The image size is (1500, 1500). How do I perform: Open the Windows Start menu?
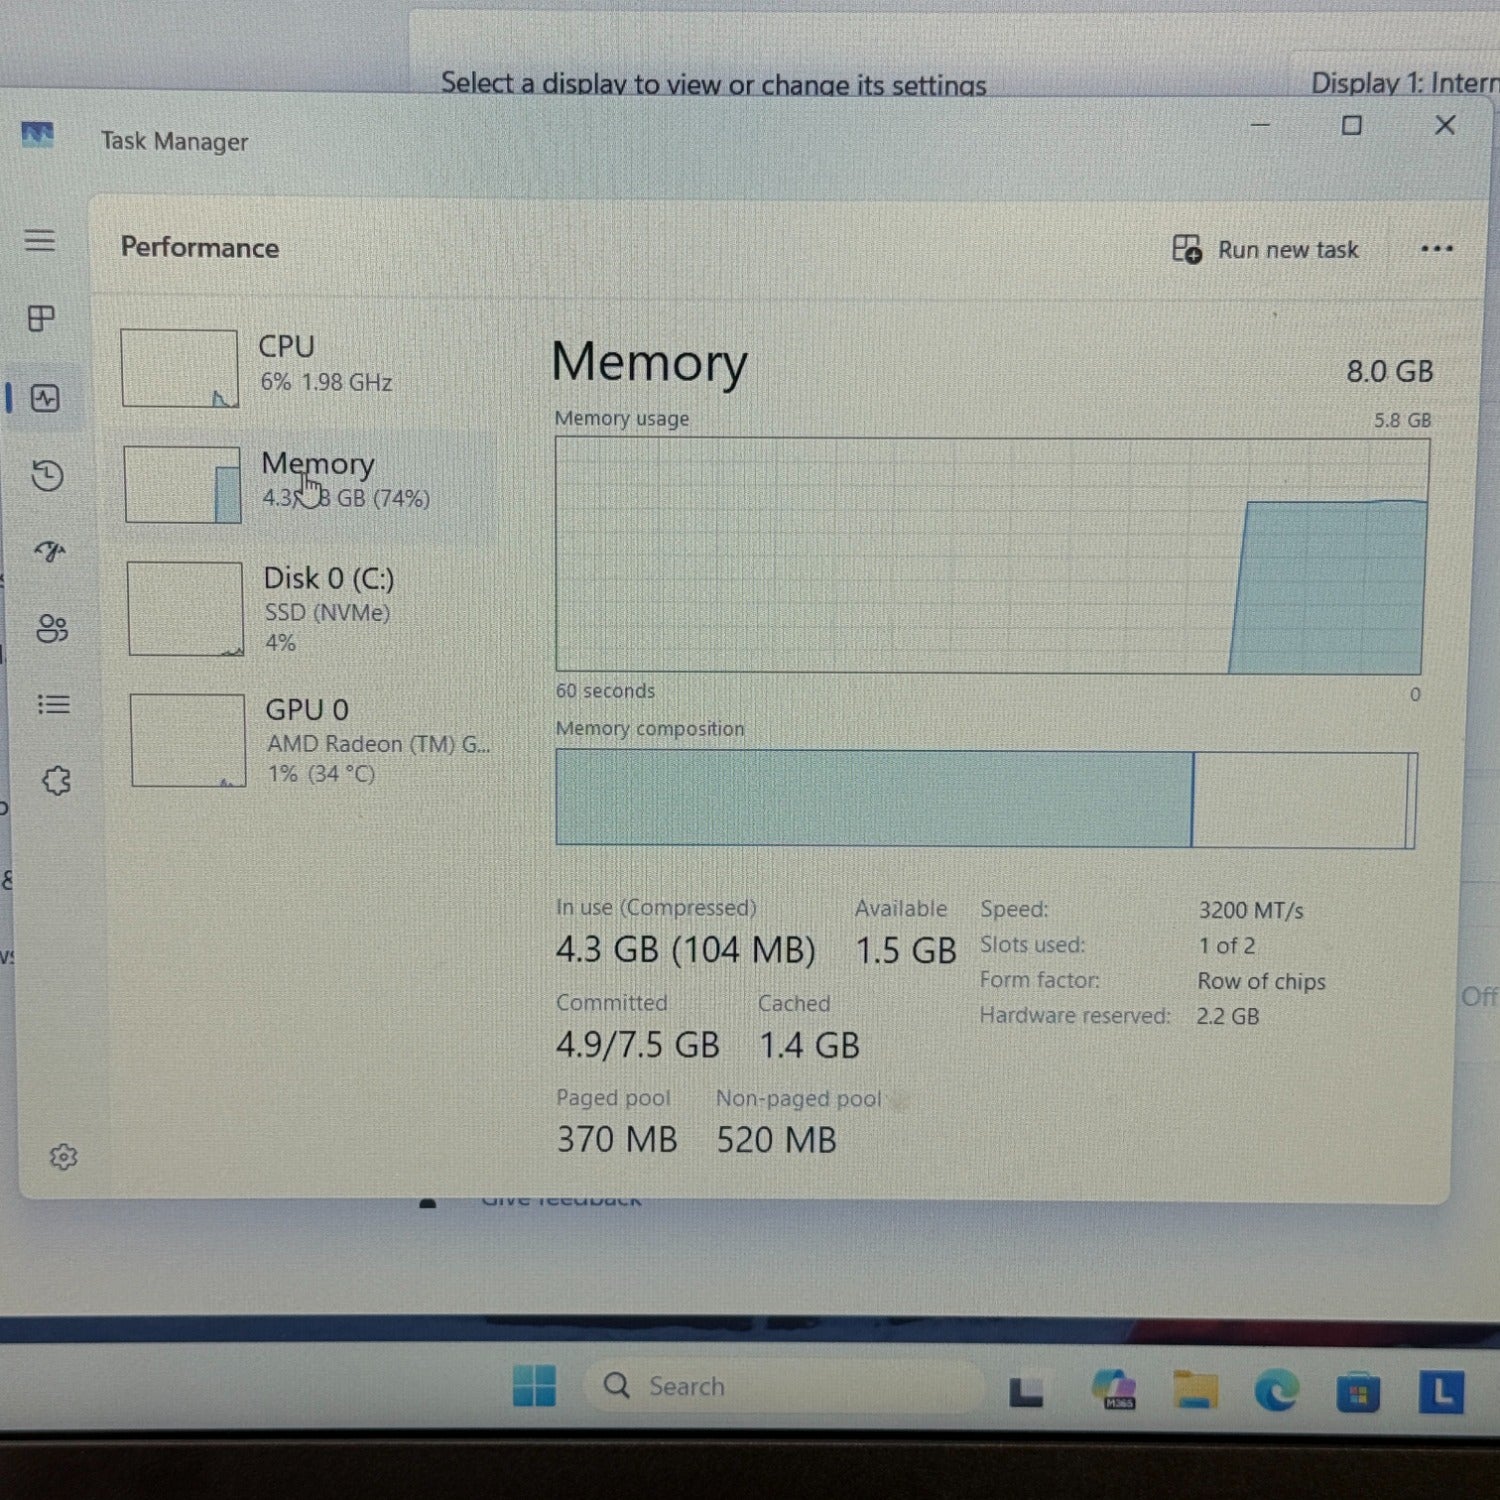tap(534, 1386)
